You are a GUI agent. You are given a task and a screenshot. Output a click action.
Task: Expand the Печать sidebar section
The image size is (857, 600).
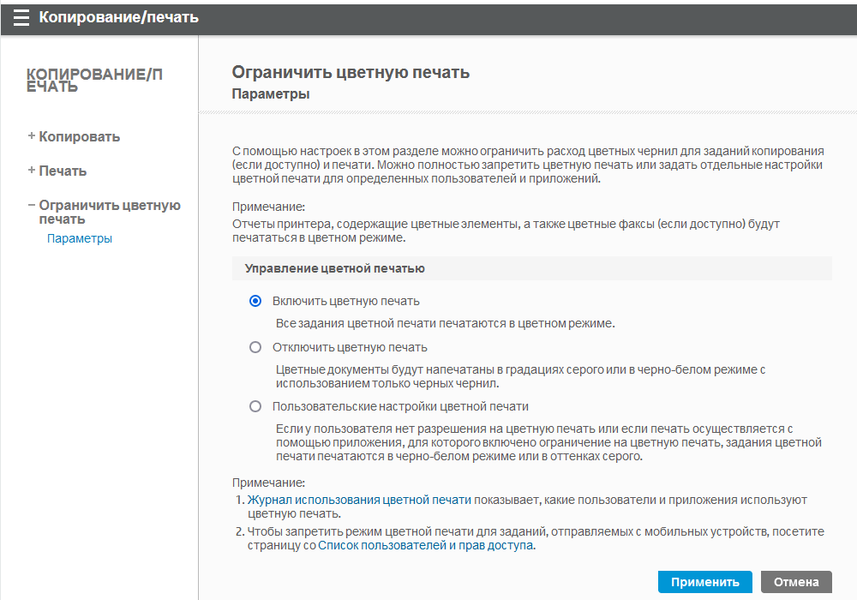click(57, 170)
